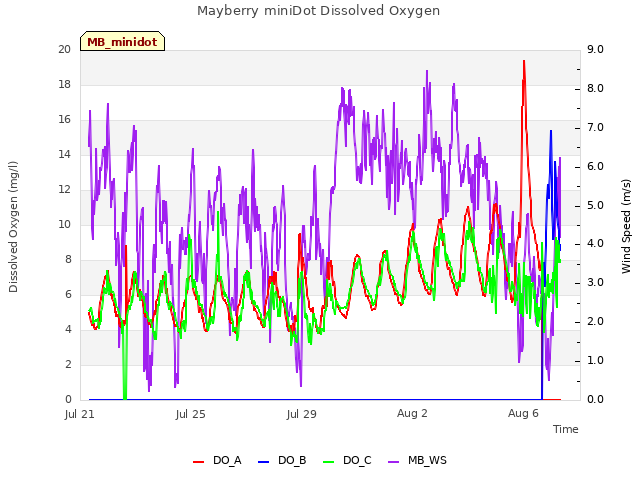Click the 1.0 value on wind axis

pos(596,360)
